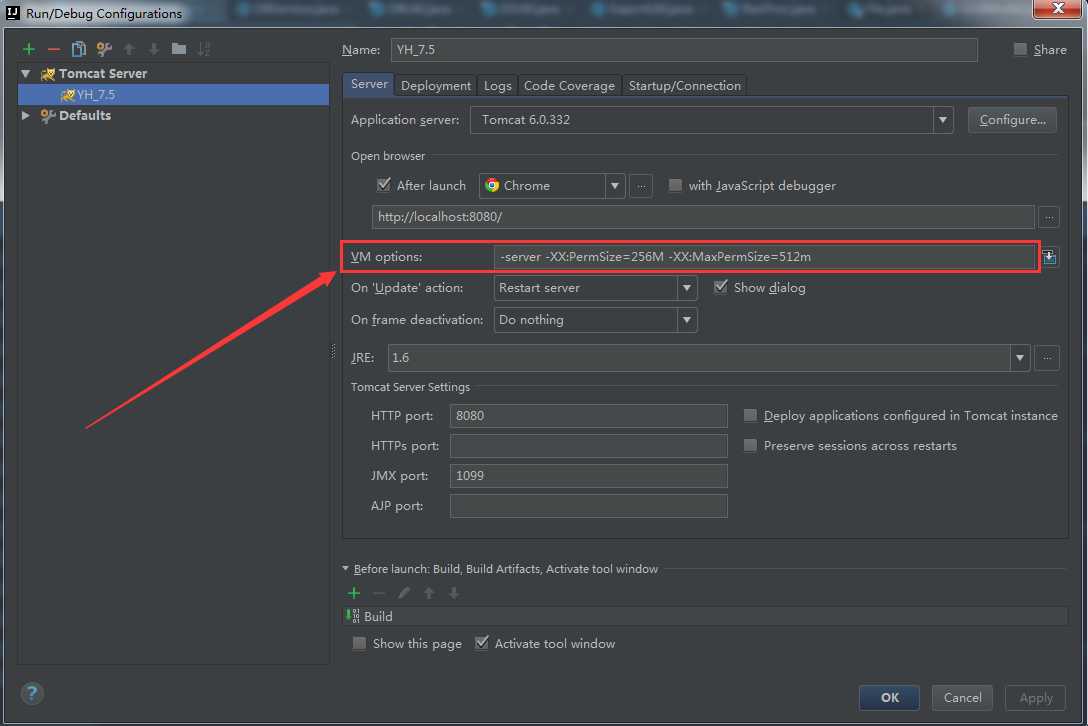Viewport: 1088px width, 726px height.
Task: Close the Run/Debug Configurations dialog
Action: click(x=1057, y=8)
